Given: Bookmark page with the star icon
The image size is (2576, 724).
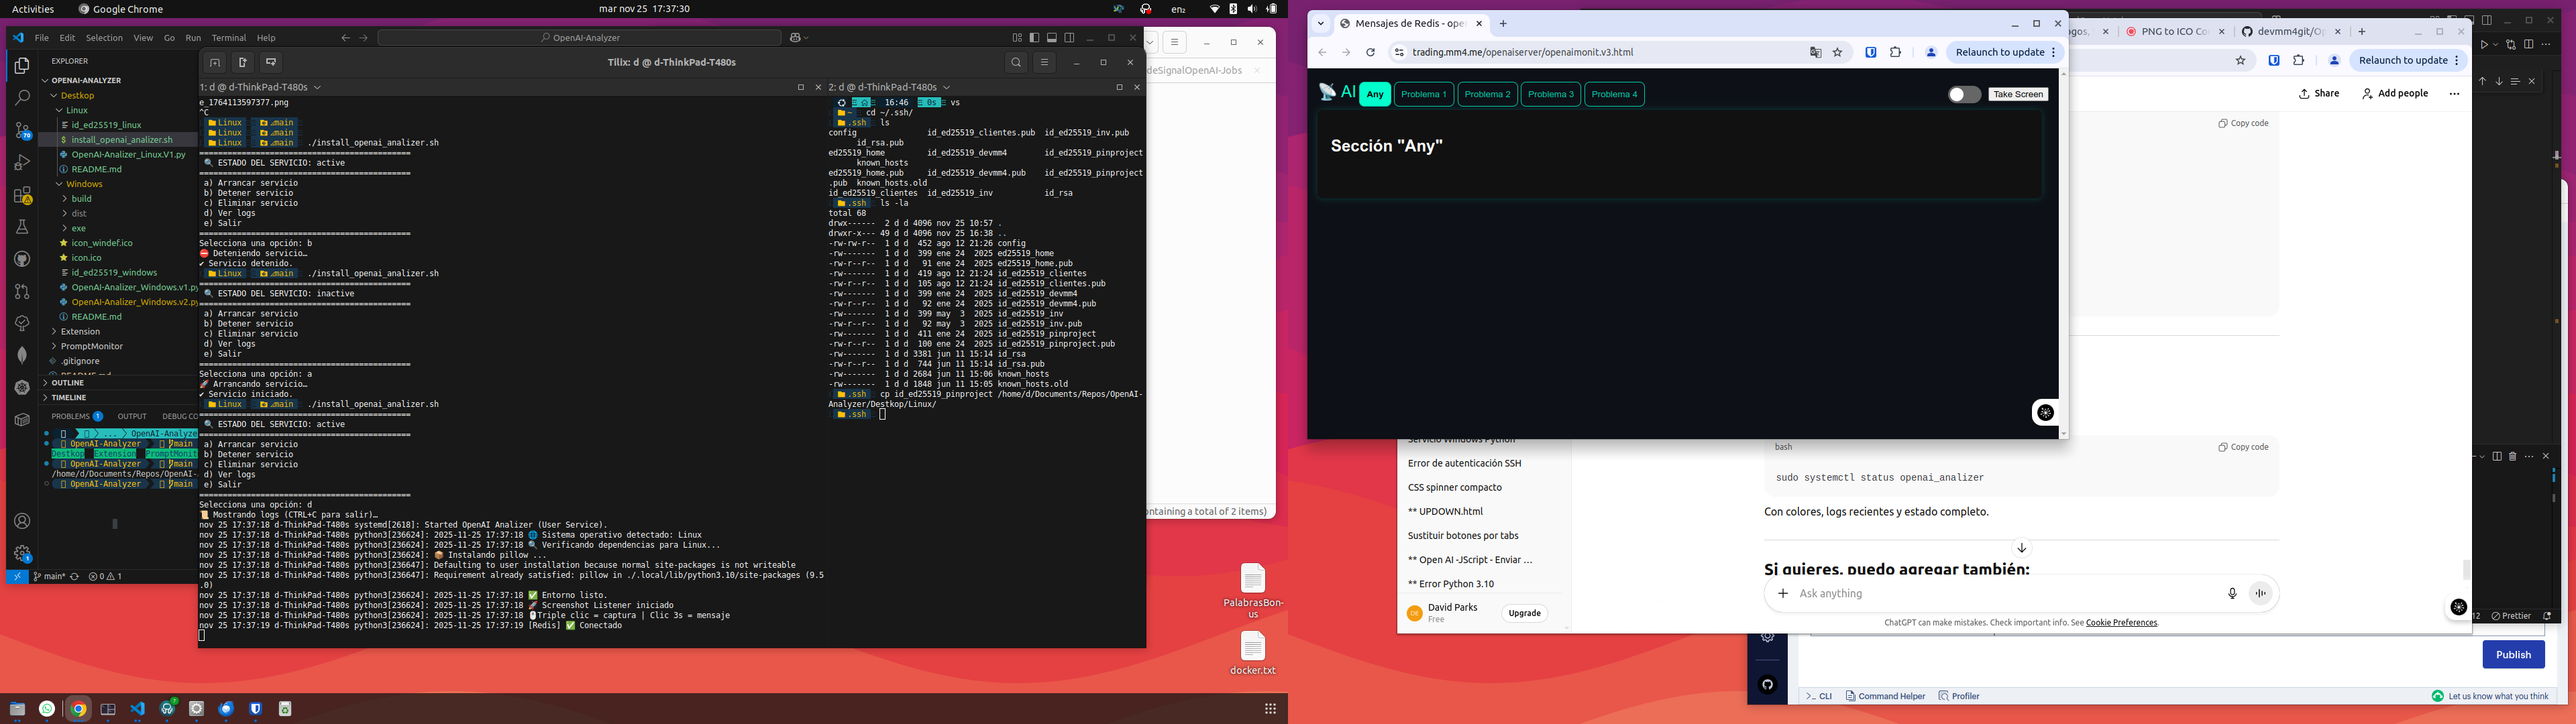Looking at the screenshot, I should (x=1837, y=53).
